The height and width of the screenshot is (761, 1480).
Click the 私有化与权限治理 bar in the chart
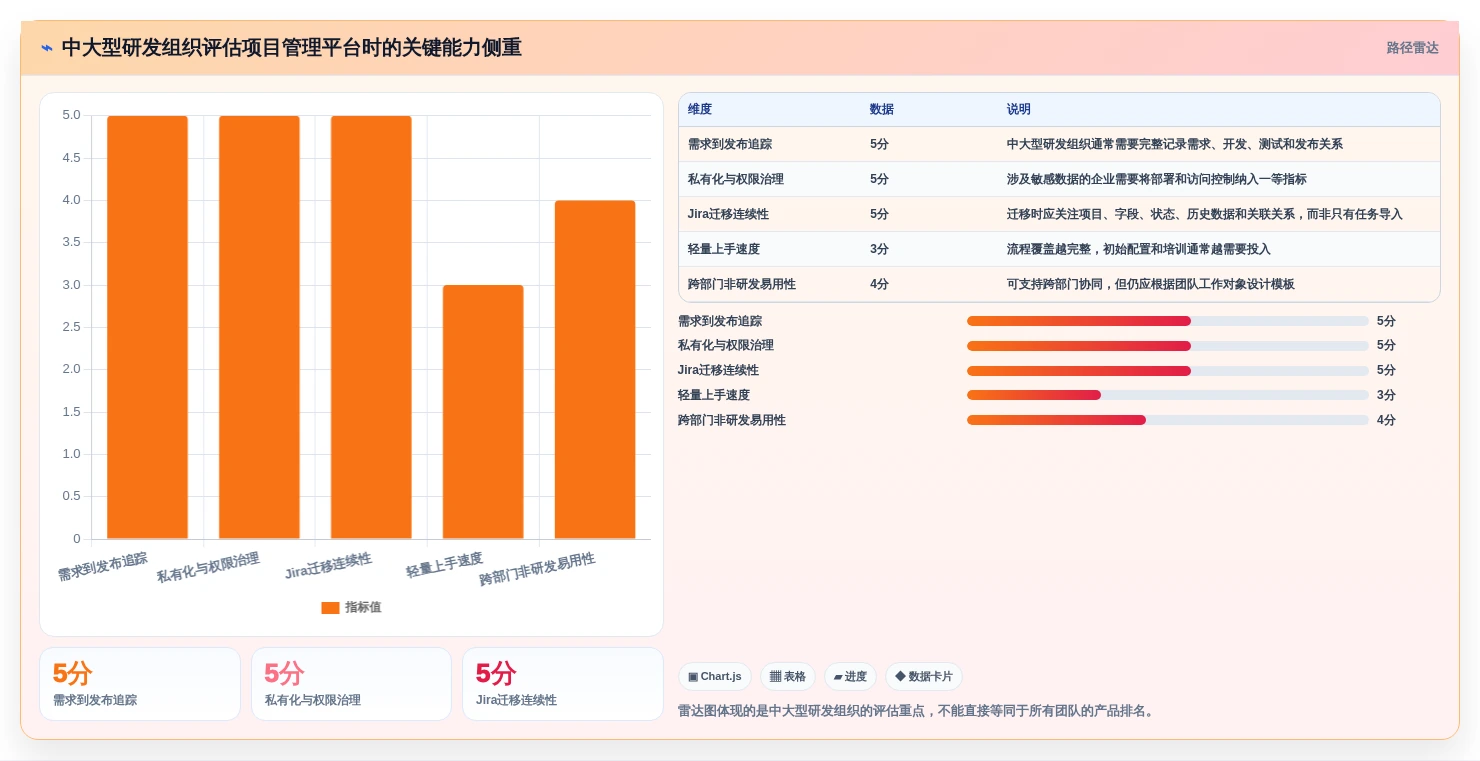[x=259, y=327]
